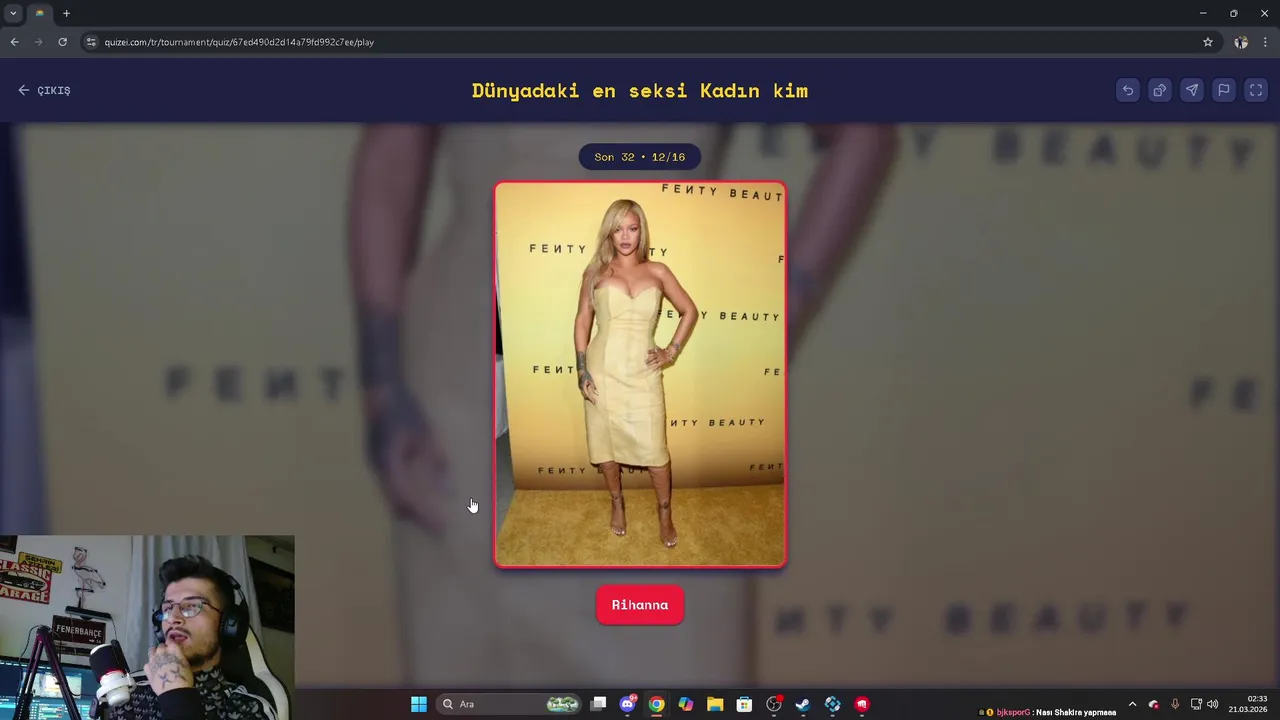This screenshot has width=1280, height=720.
Task: Open a new tab with the plus button
Action: (66, 13)
